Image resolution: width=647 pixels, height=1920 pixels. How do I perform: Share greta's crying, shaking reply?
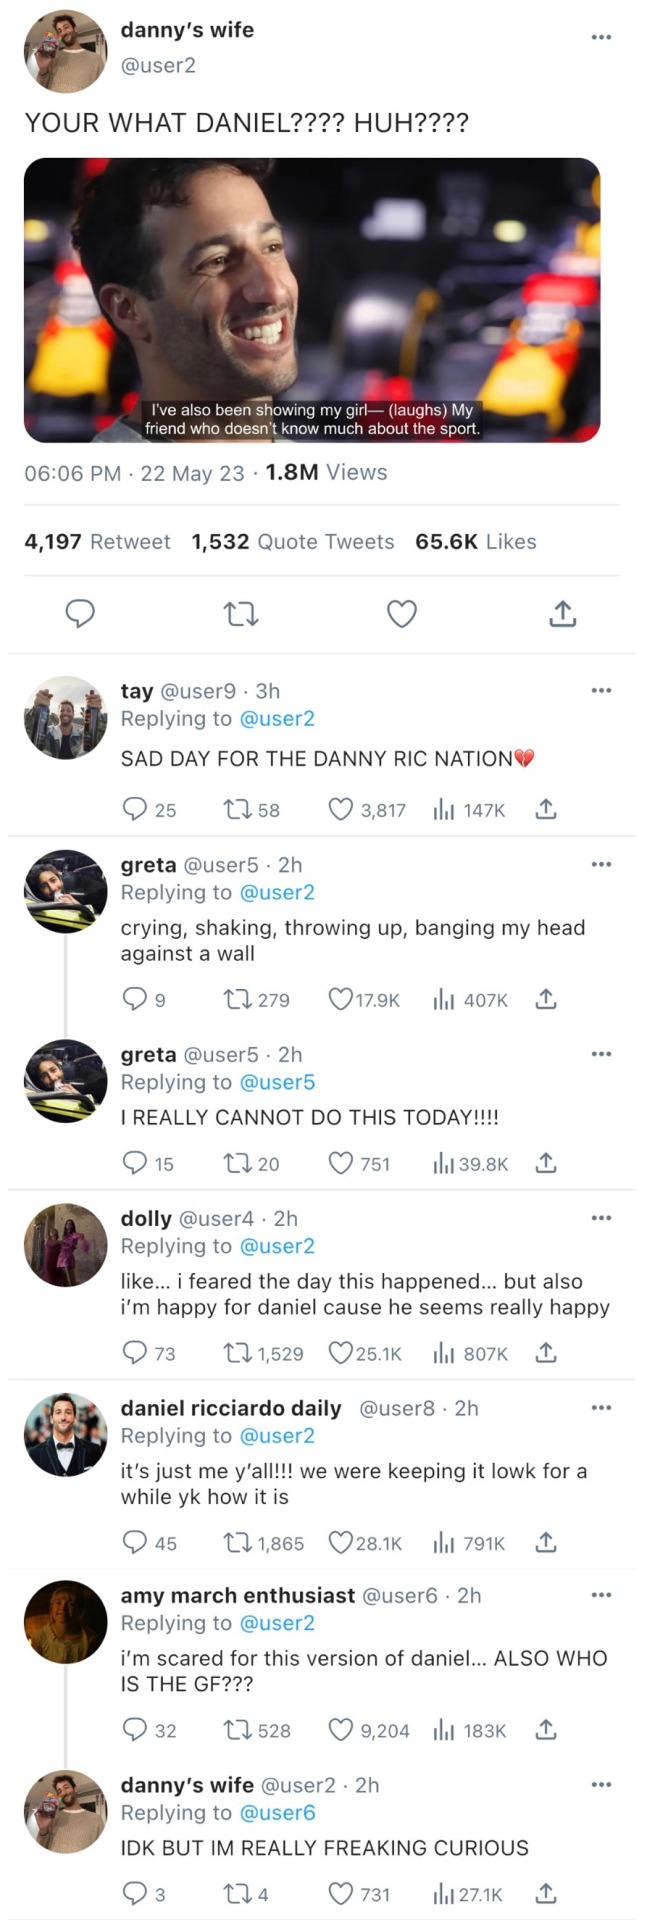point(545,999)
